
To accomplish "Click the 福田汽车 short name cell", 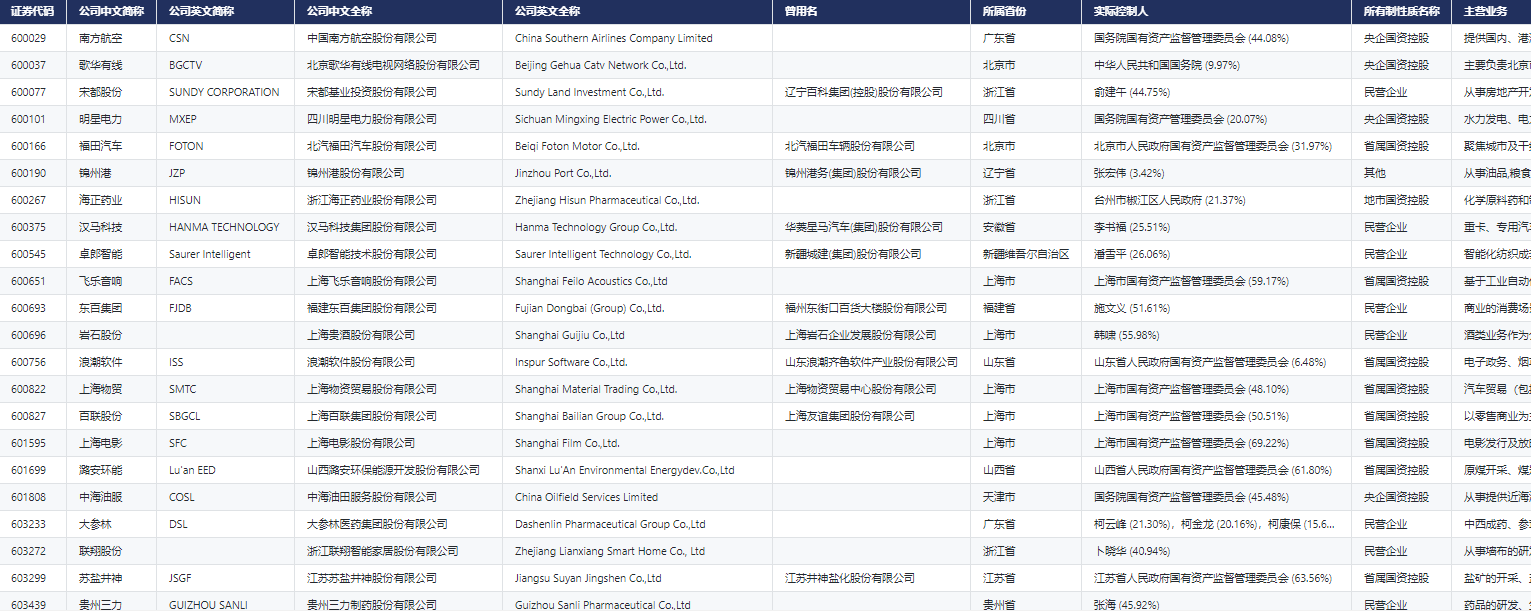I will point(112,146).
